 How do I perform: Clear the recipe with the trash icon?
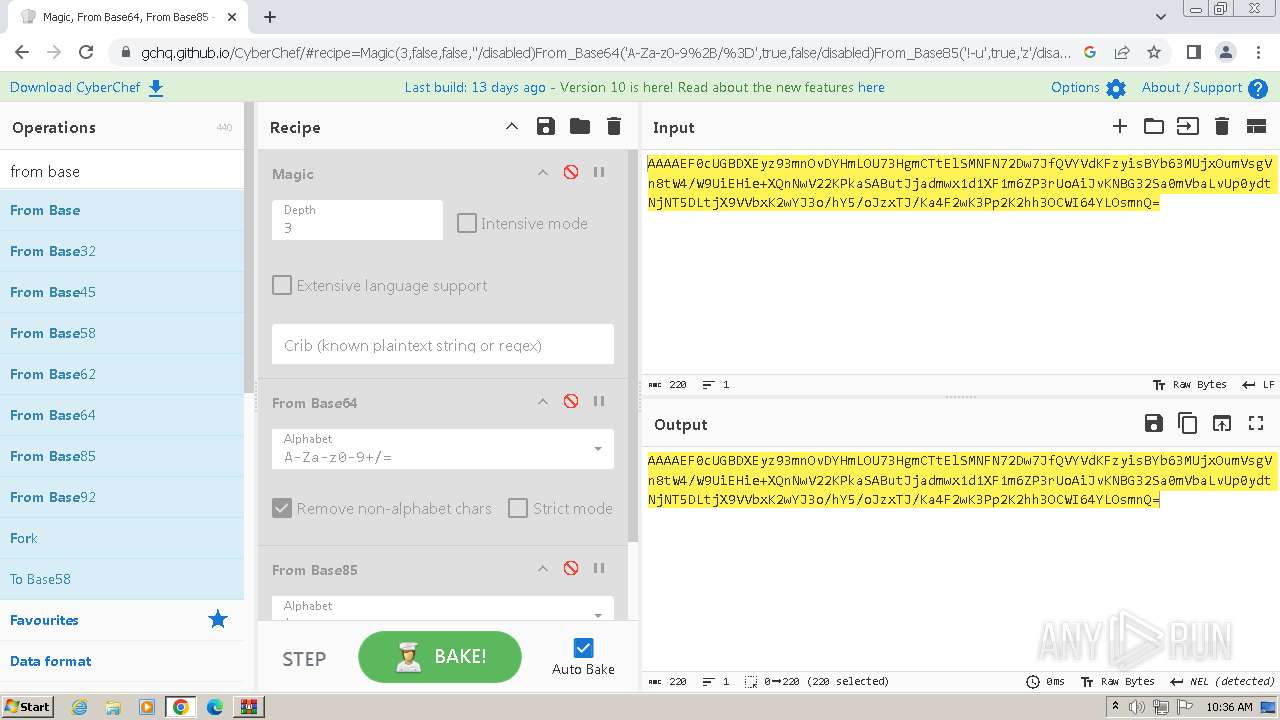click(614, 126)
